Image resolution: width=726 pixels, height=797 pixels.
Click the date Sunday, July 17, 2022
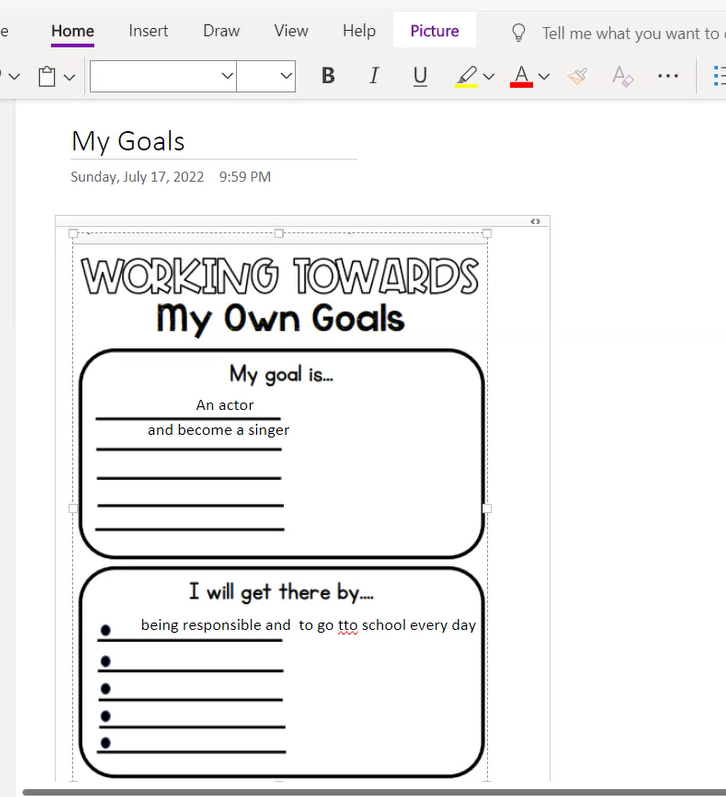point(137,177)
